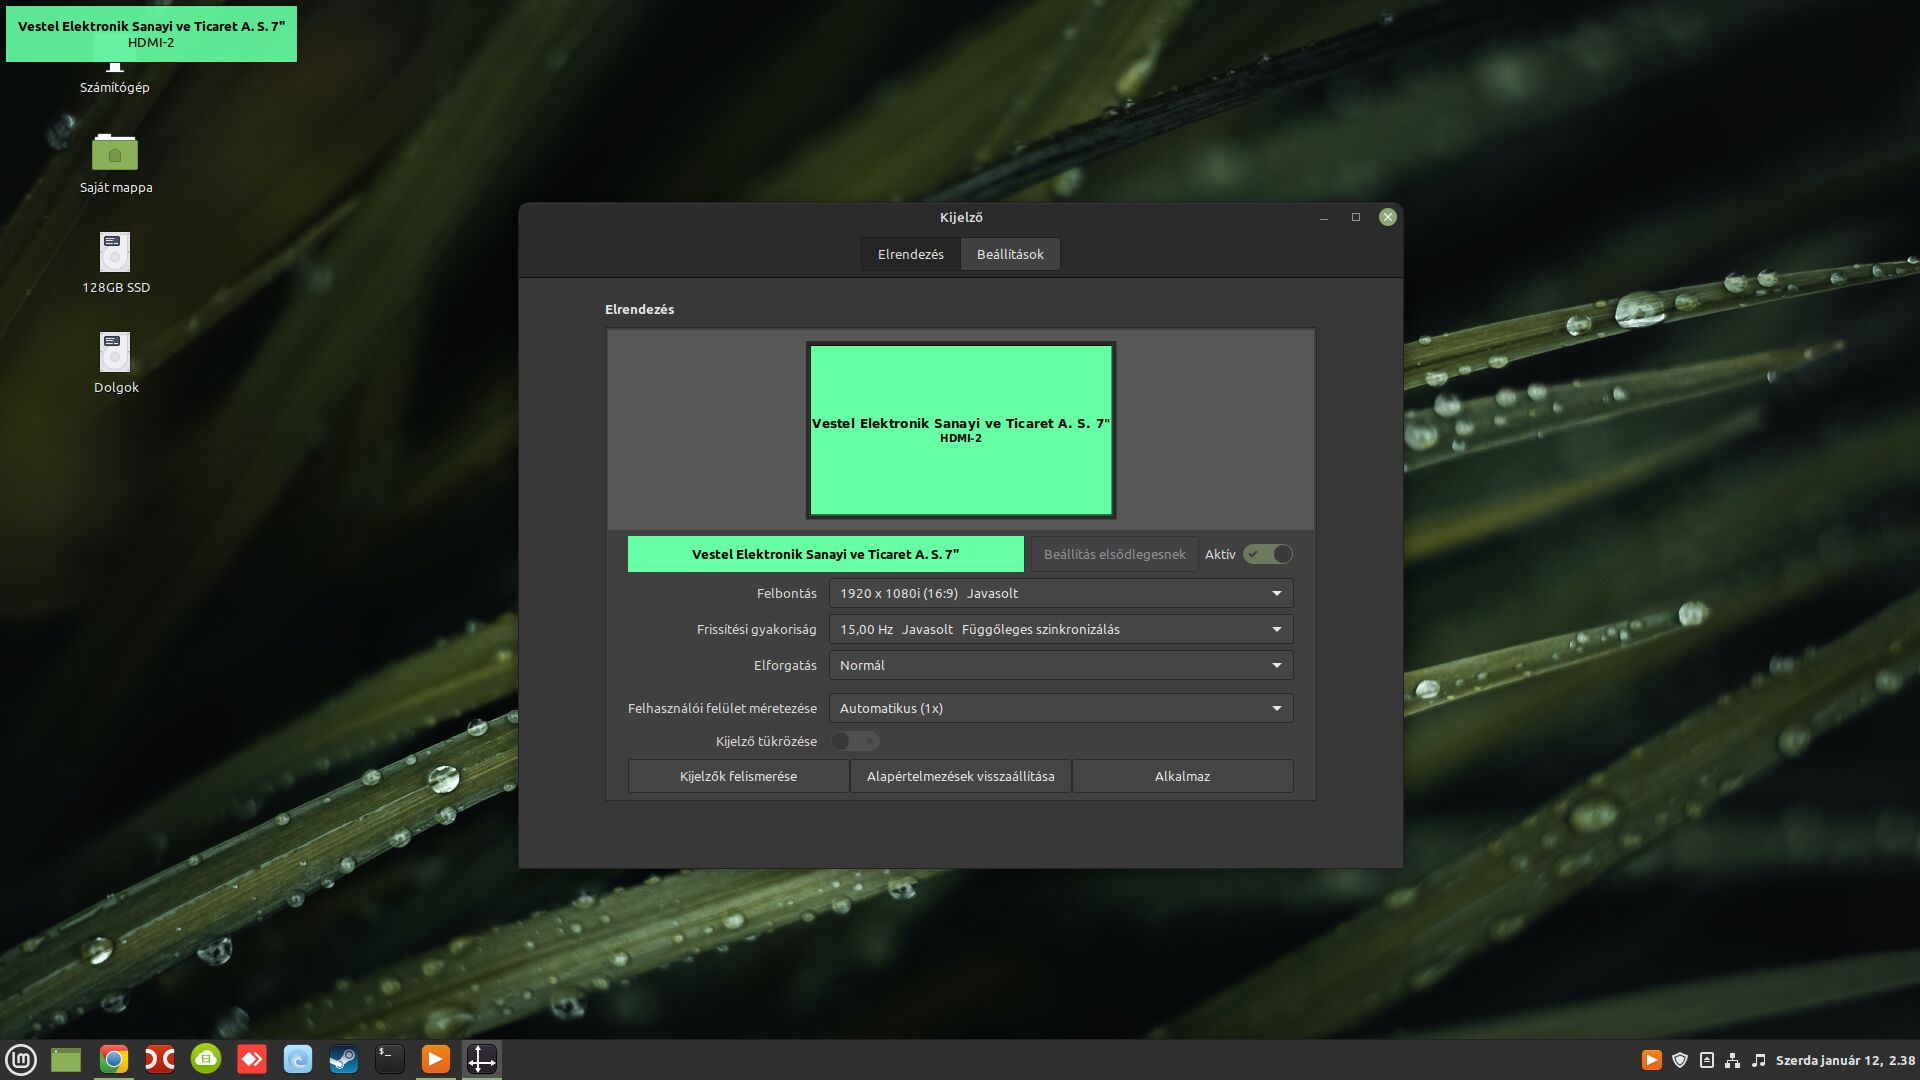Launch AnyDesk from the panel
The image size is (1920, 1080).
252,1059
